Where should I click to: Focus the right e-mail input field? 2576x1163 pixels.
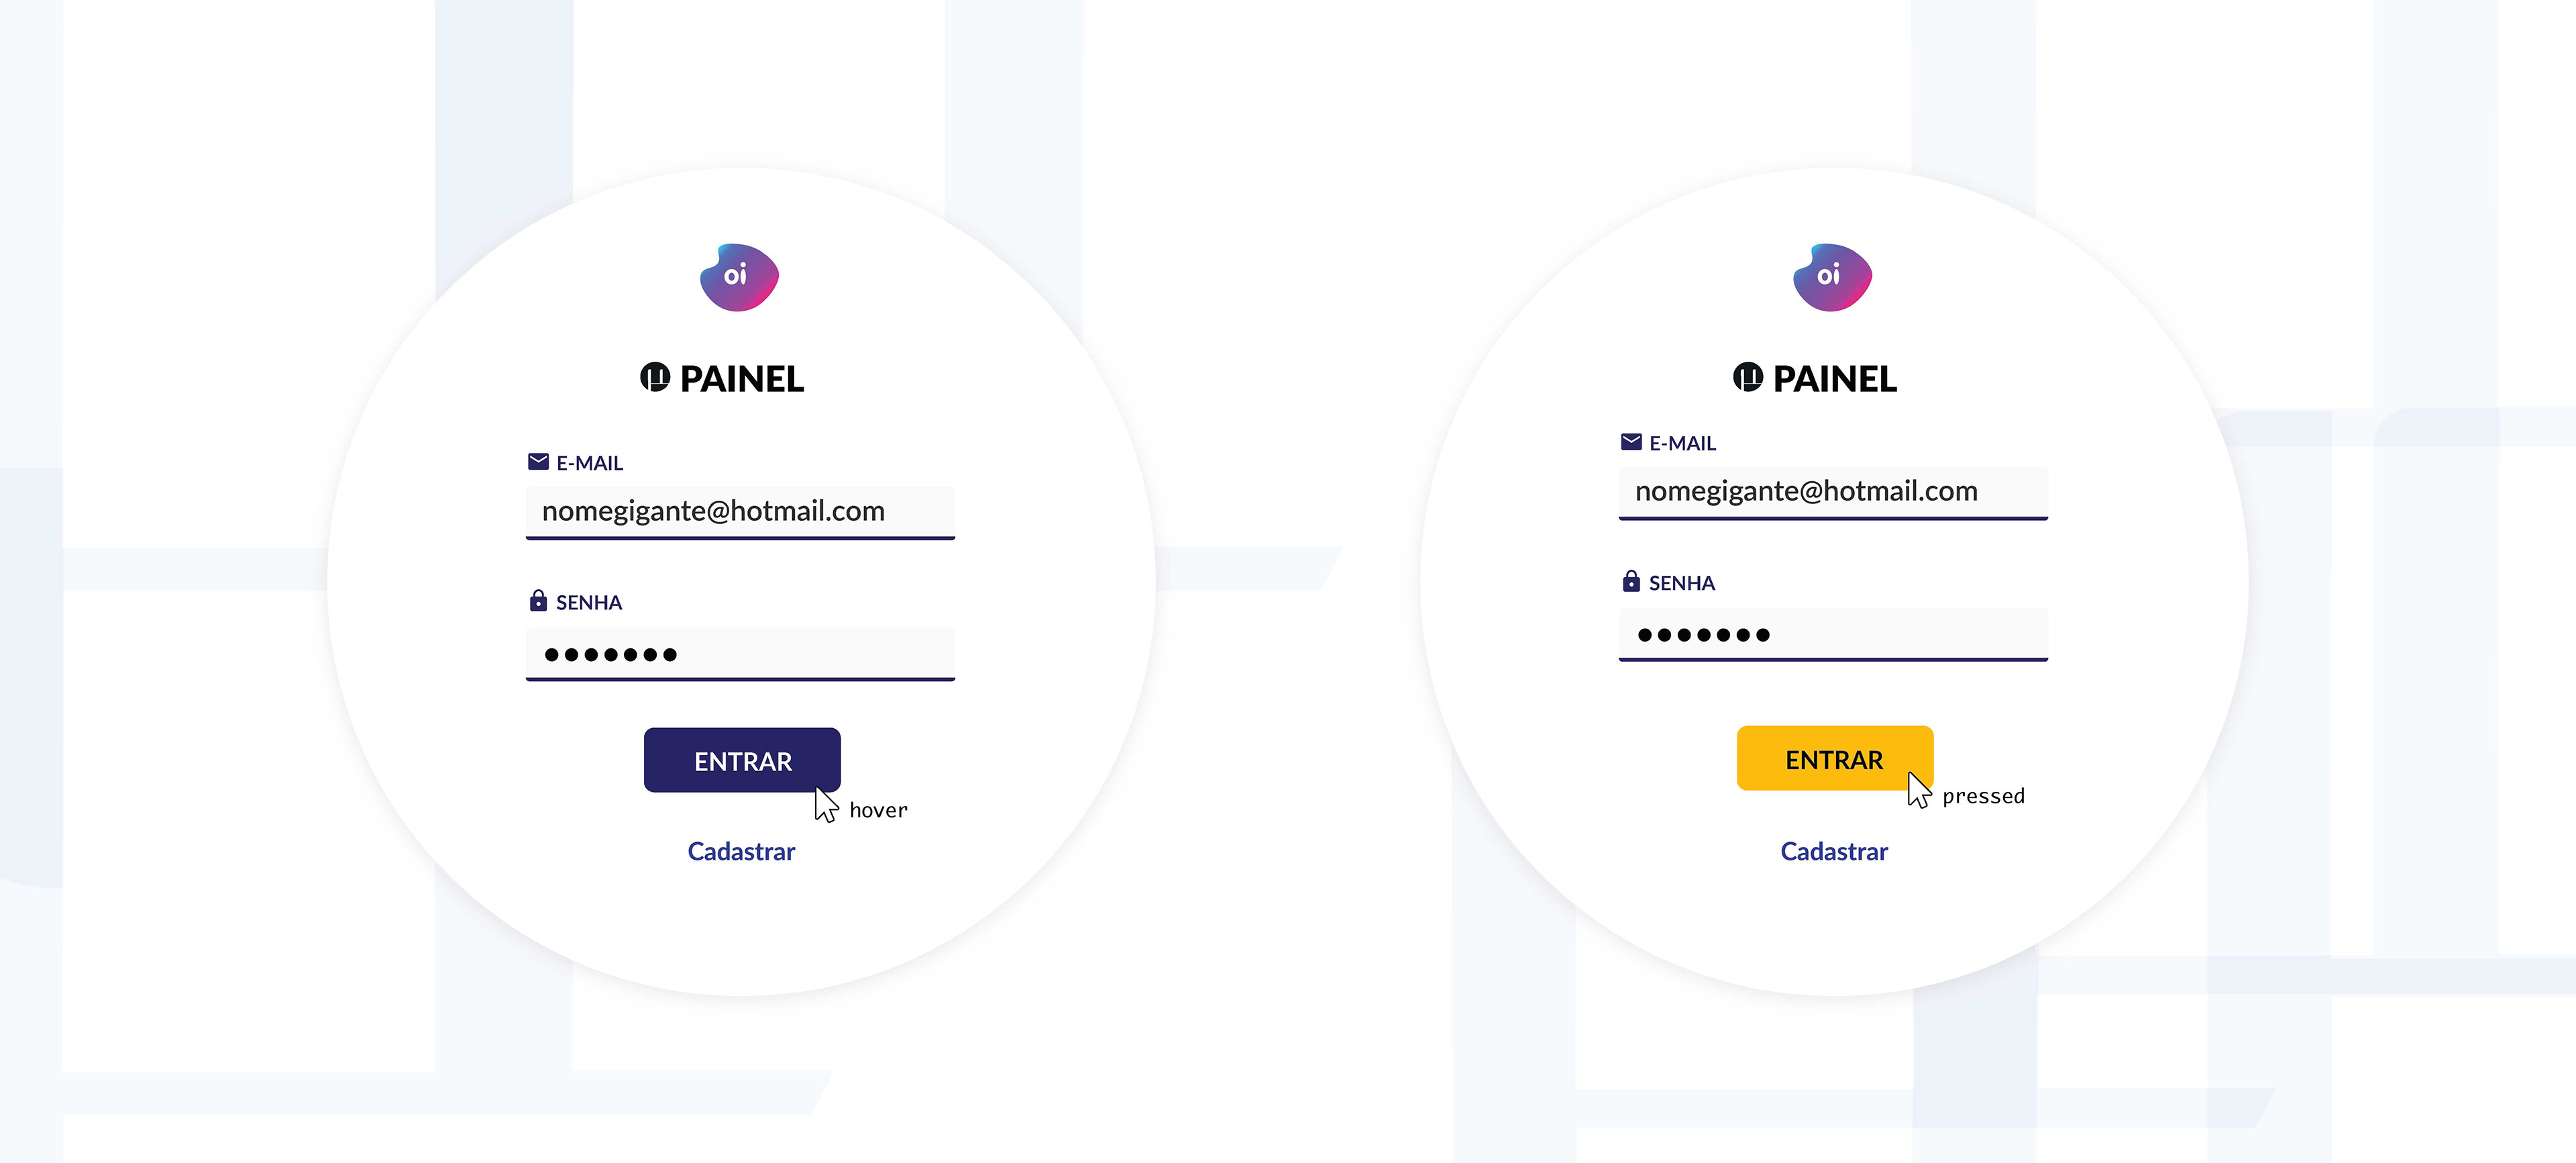click(1833, 492)
